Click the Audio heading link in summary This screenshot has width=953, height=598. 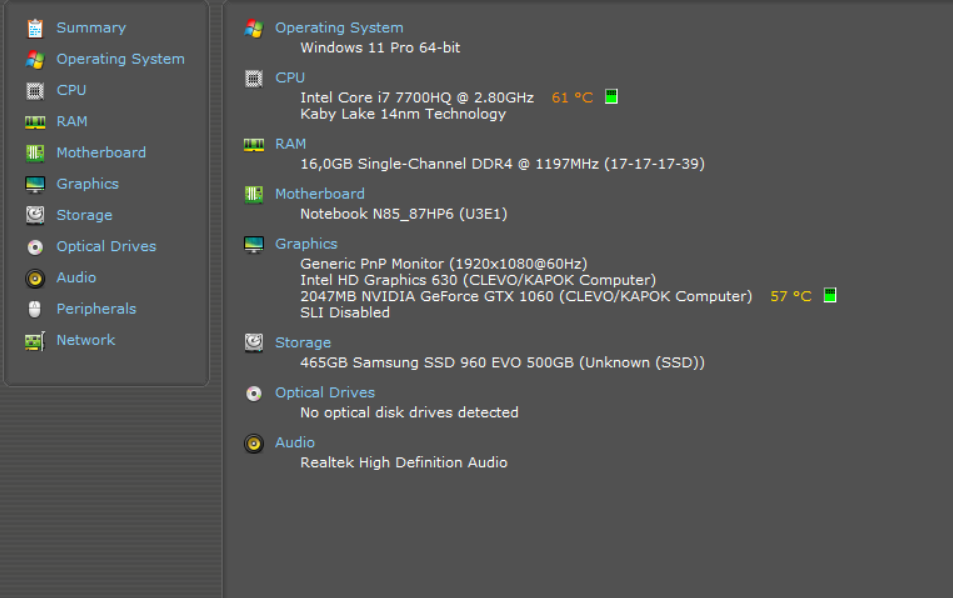pos(295,442)
